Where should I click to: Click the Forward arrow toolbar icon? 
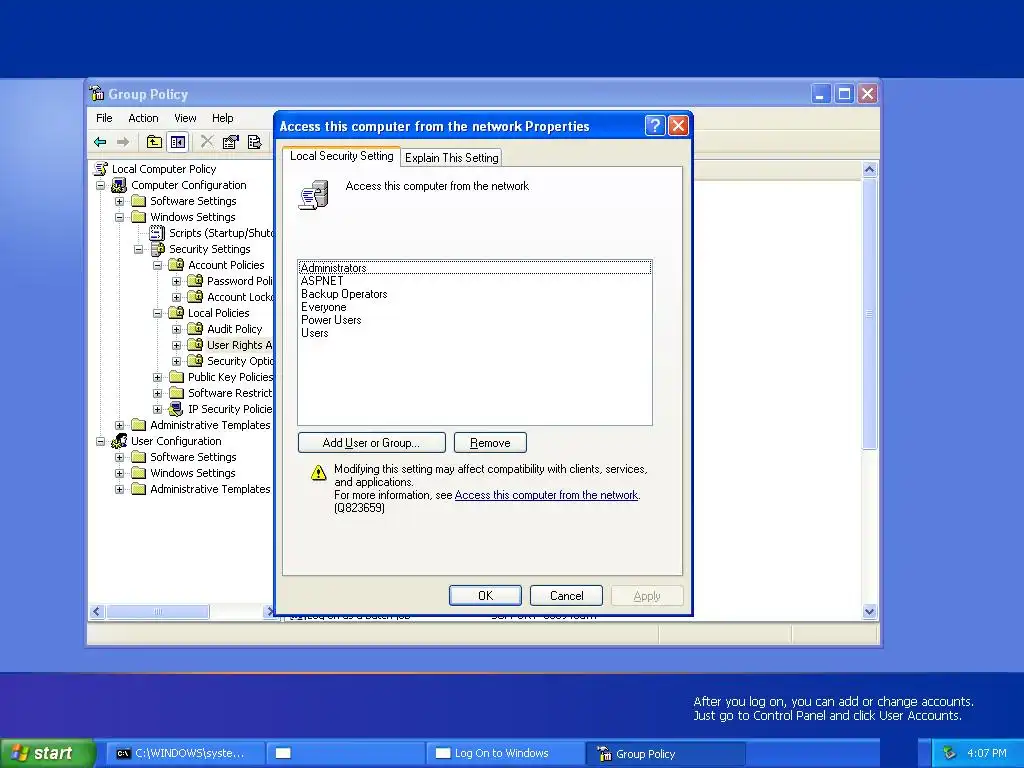tap(123, 142)
